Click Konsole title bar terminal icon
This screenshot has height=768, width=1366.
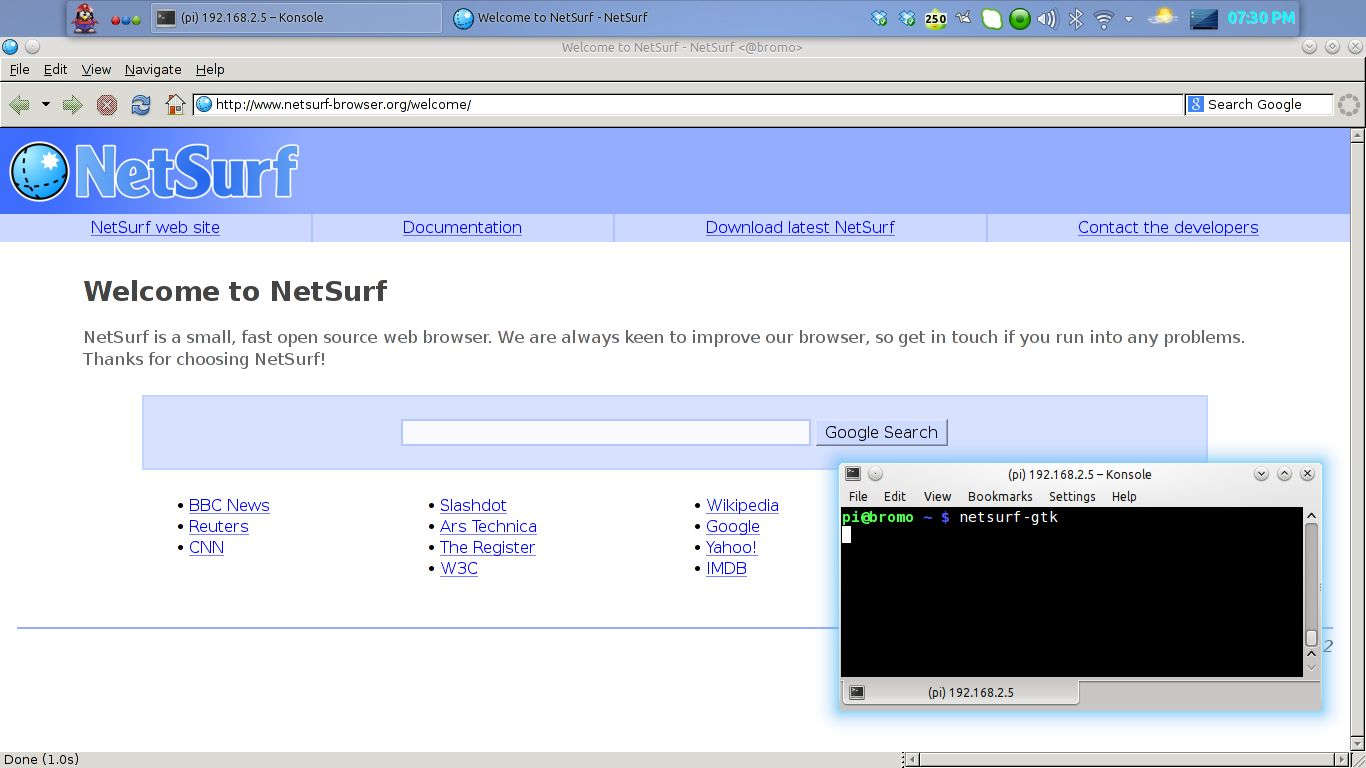tap(852, 474)
